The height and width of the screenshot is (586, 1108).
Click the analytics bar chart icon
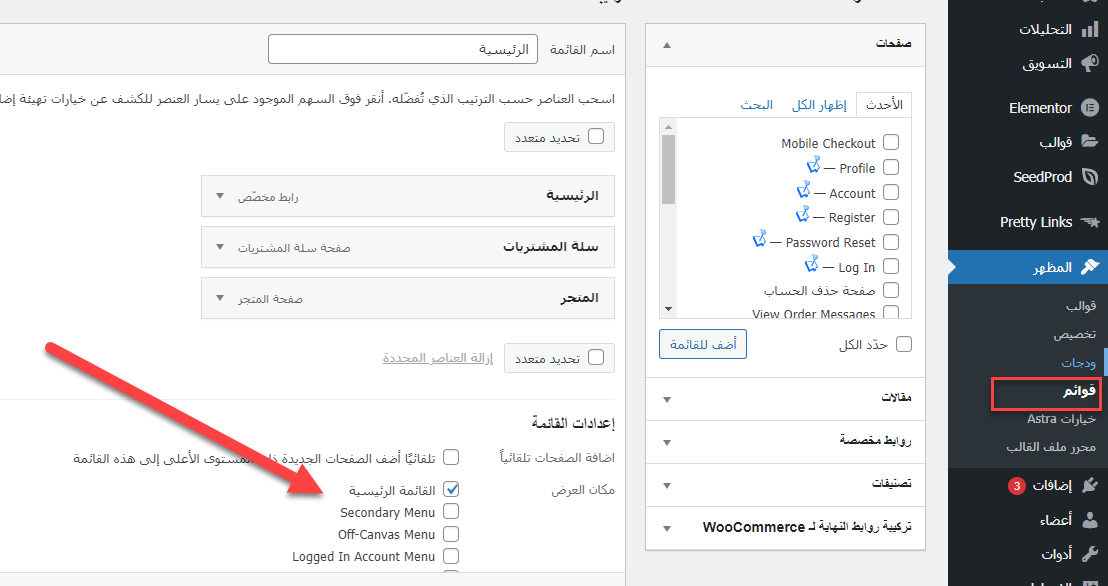pyautogui.click(x=1089, y=29)
